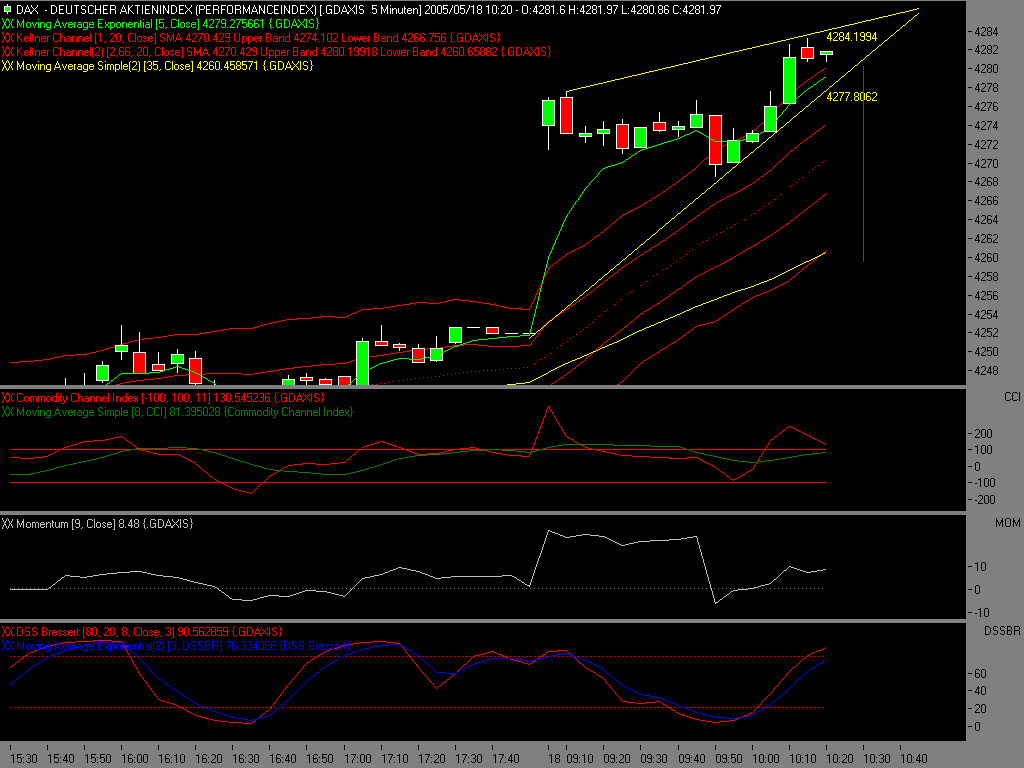Click the tall green candle at 17:00
The image size is (1024, 768).
(x=362, y=362)
